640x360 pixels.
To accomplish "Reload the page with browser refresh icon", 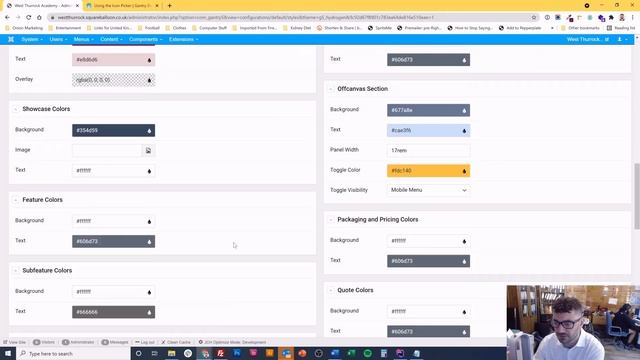I will 29,18.
